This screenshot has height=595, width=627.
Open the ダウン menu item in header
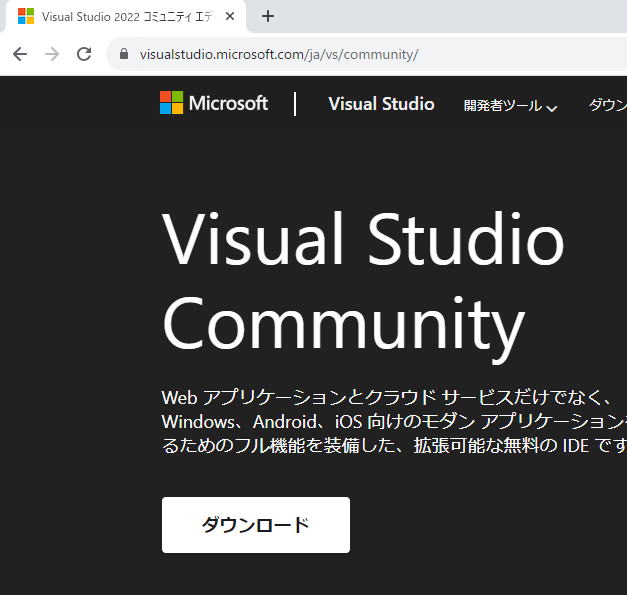[x=607, y=105]
